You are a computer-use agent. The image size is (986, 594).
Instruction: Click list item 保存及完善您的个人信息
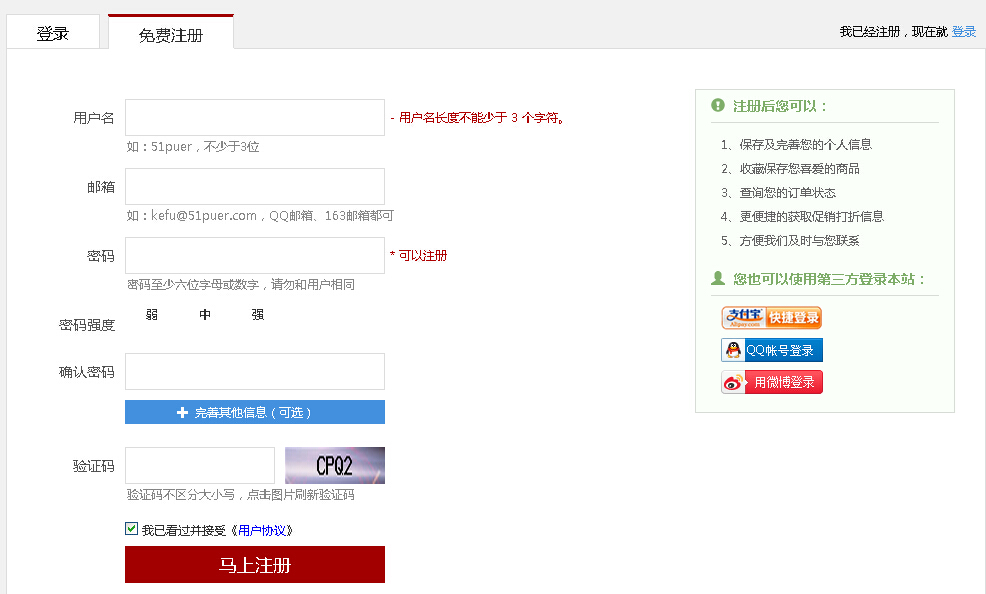[x=806, y=145]
